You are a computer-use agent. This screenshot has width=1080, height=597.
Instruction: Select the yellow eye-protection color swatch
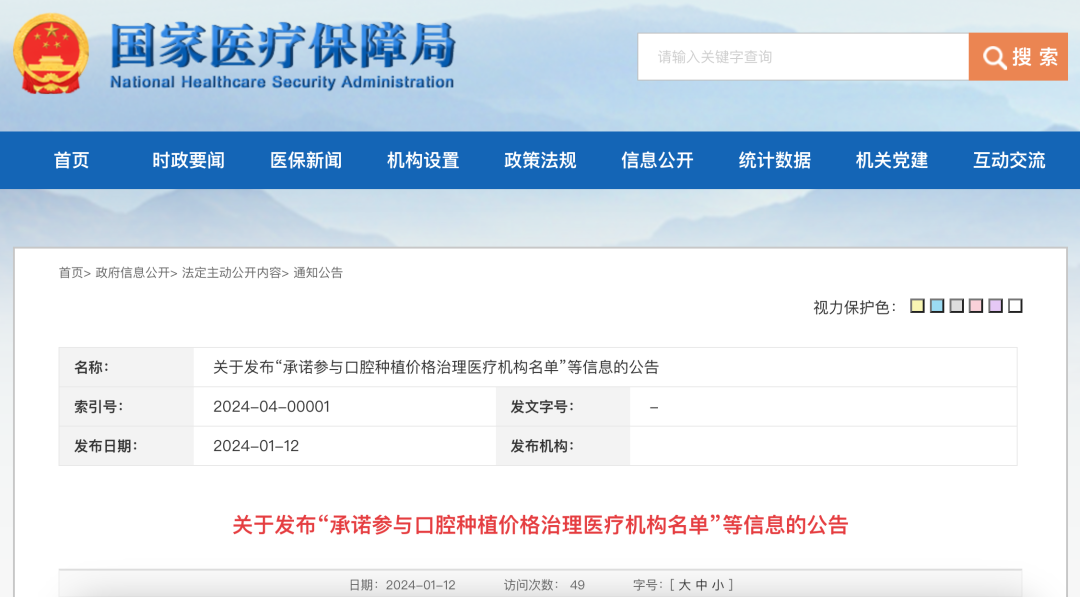click(x=917, y=306)
